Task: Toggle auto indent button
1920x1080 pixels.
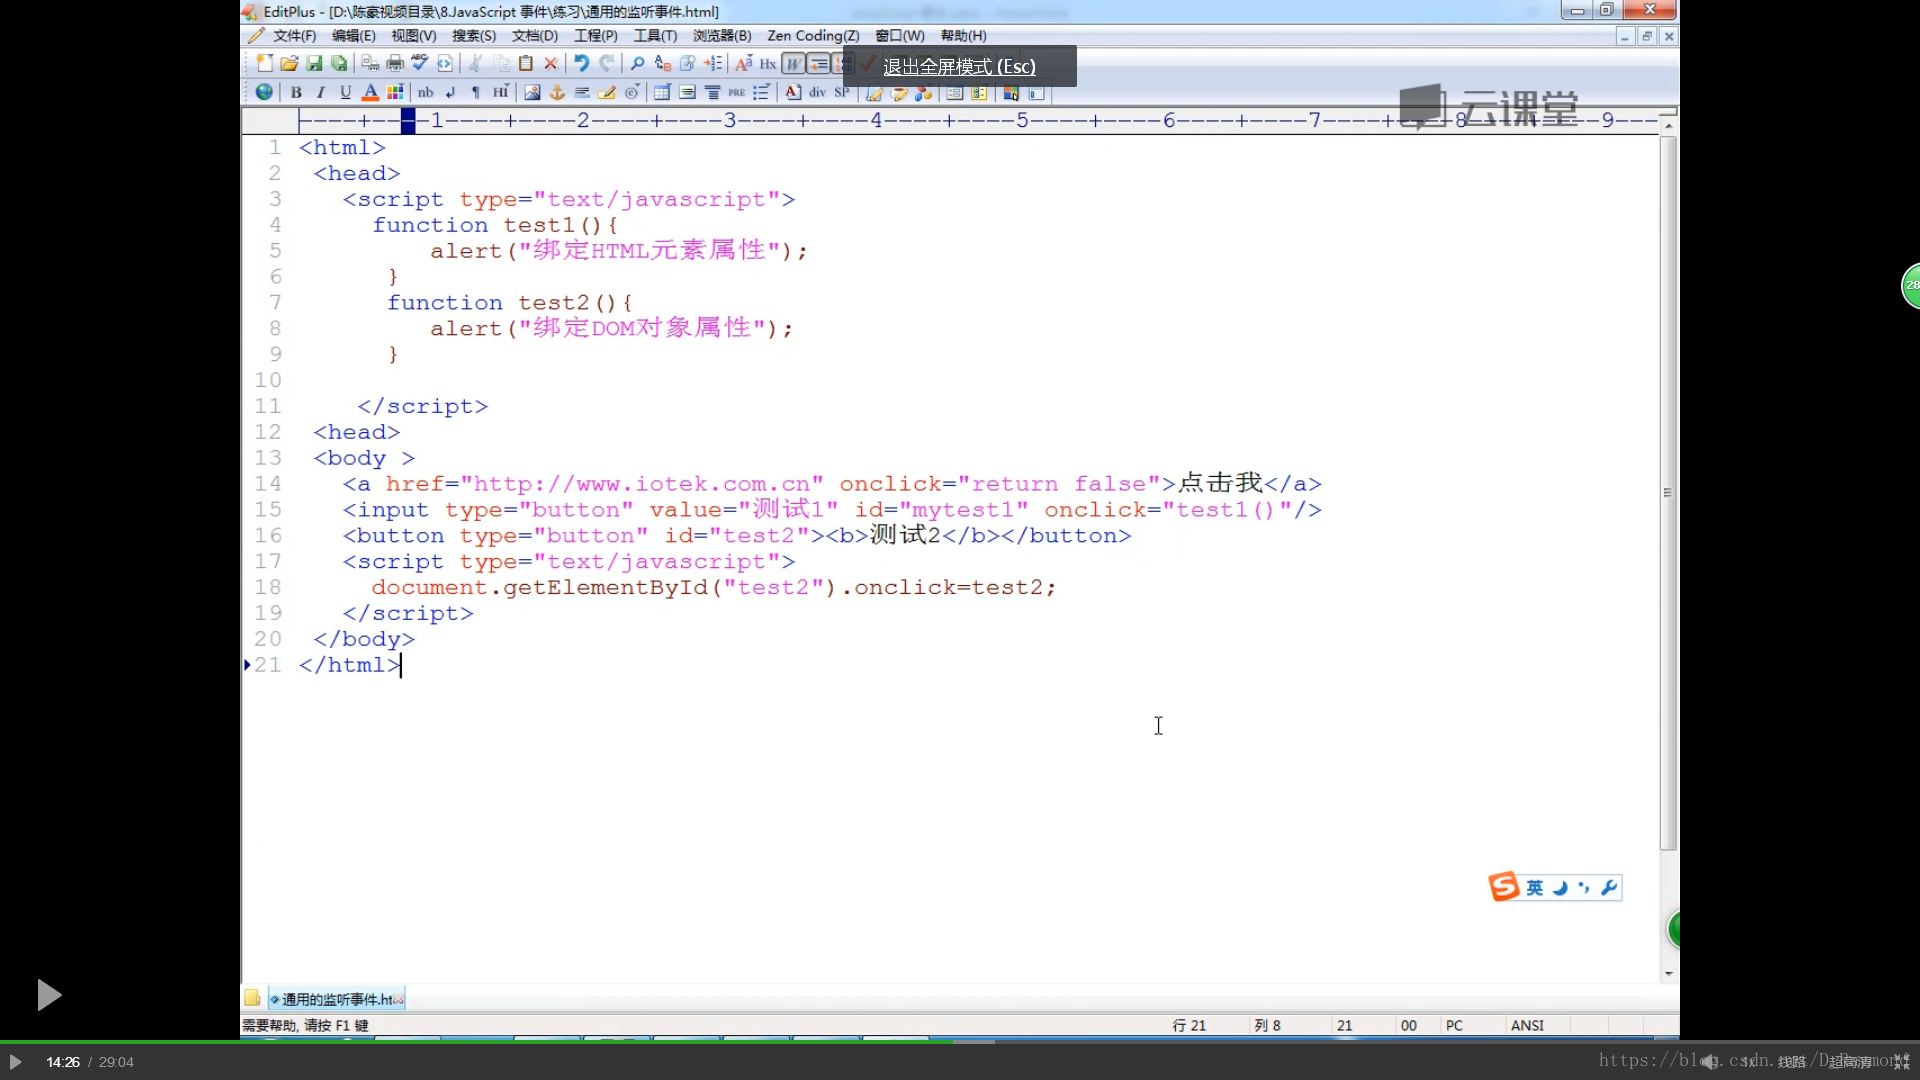Action: 818,64
